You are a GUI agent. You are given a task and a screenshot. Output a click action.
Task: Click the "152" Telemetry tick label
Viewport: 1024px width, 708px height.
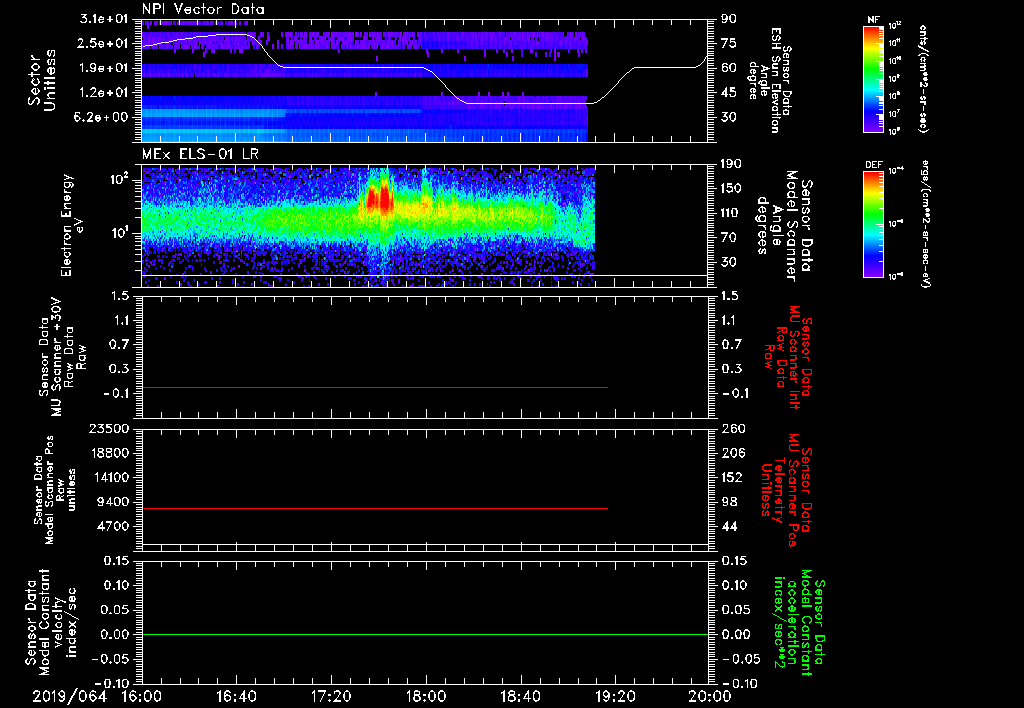733,477
